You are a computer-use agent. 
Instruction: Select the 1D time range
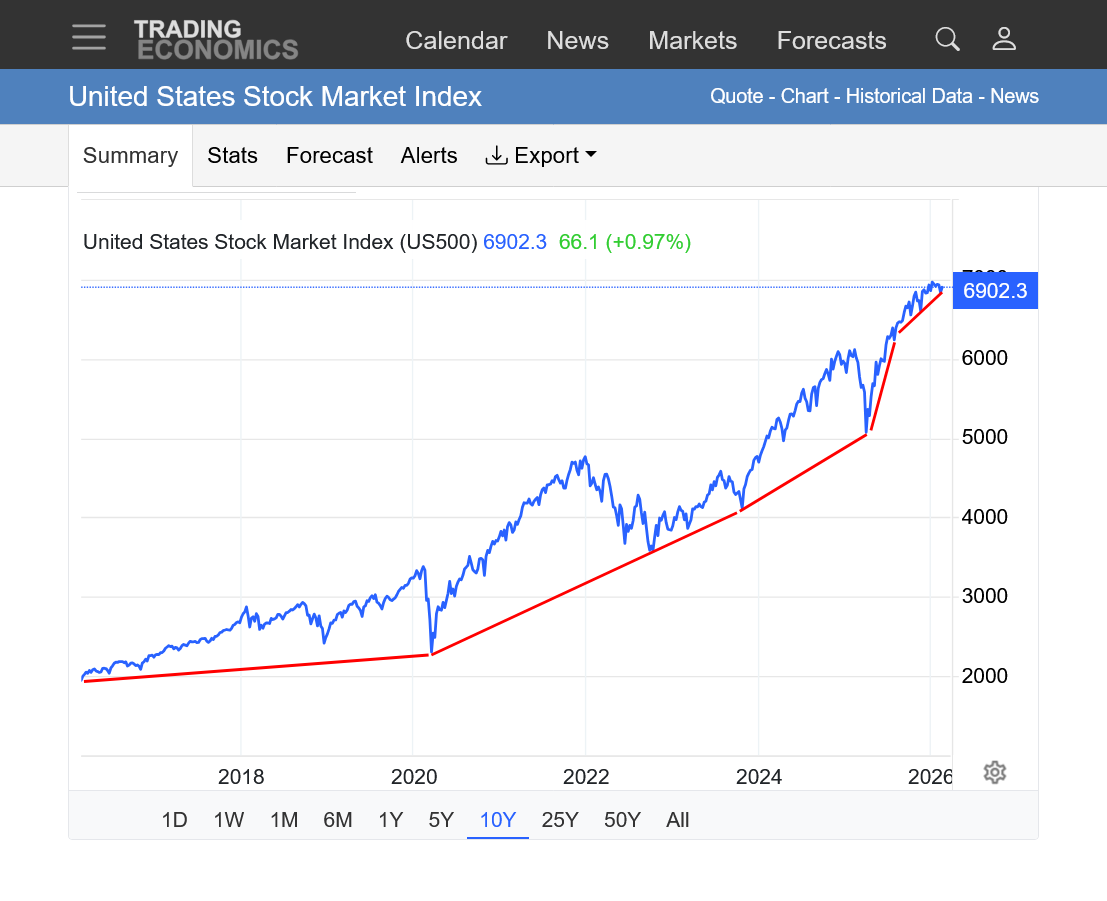click(x=174, y=820)
